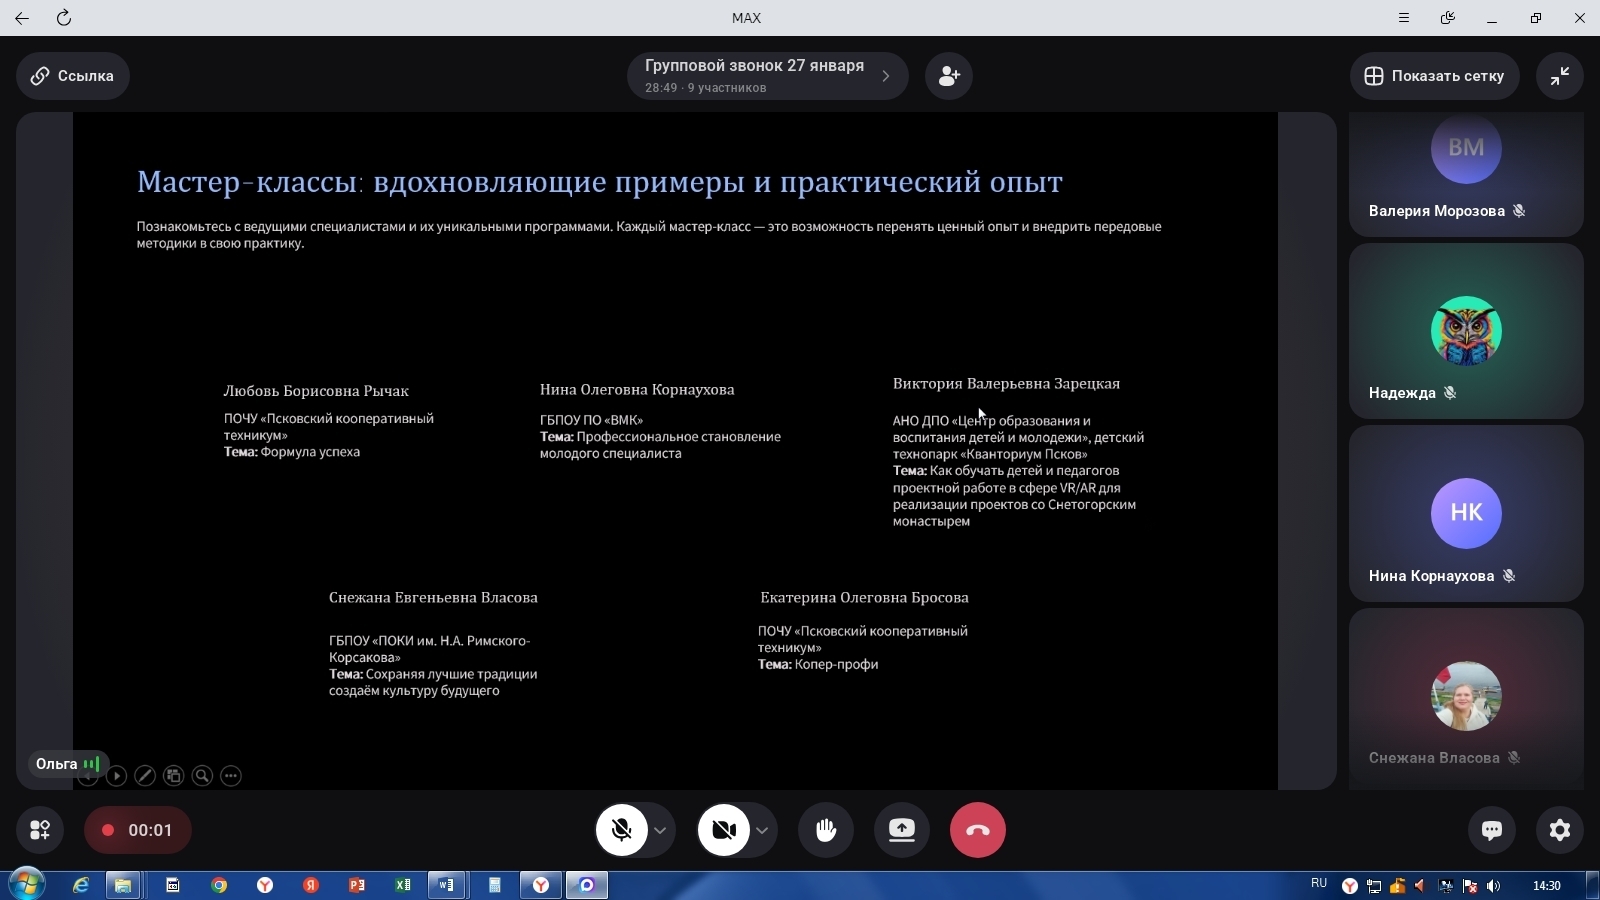
Task: Start screen sharing
Action: point(901,830)
